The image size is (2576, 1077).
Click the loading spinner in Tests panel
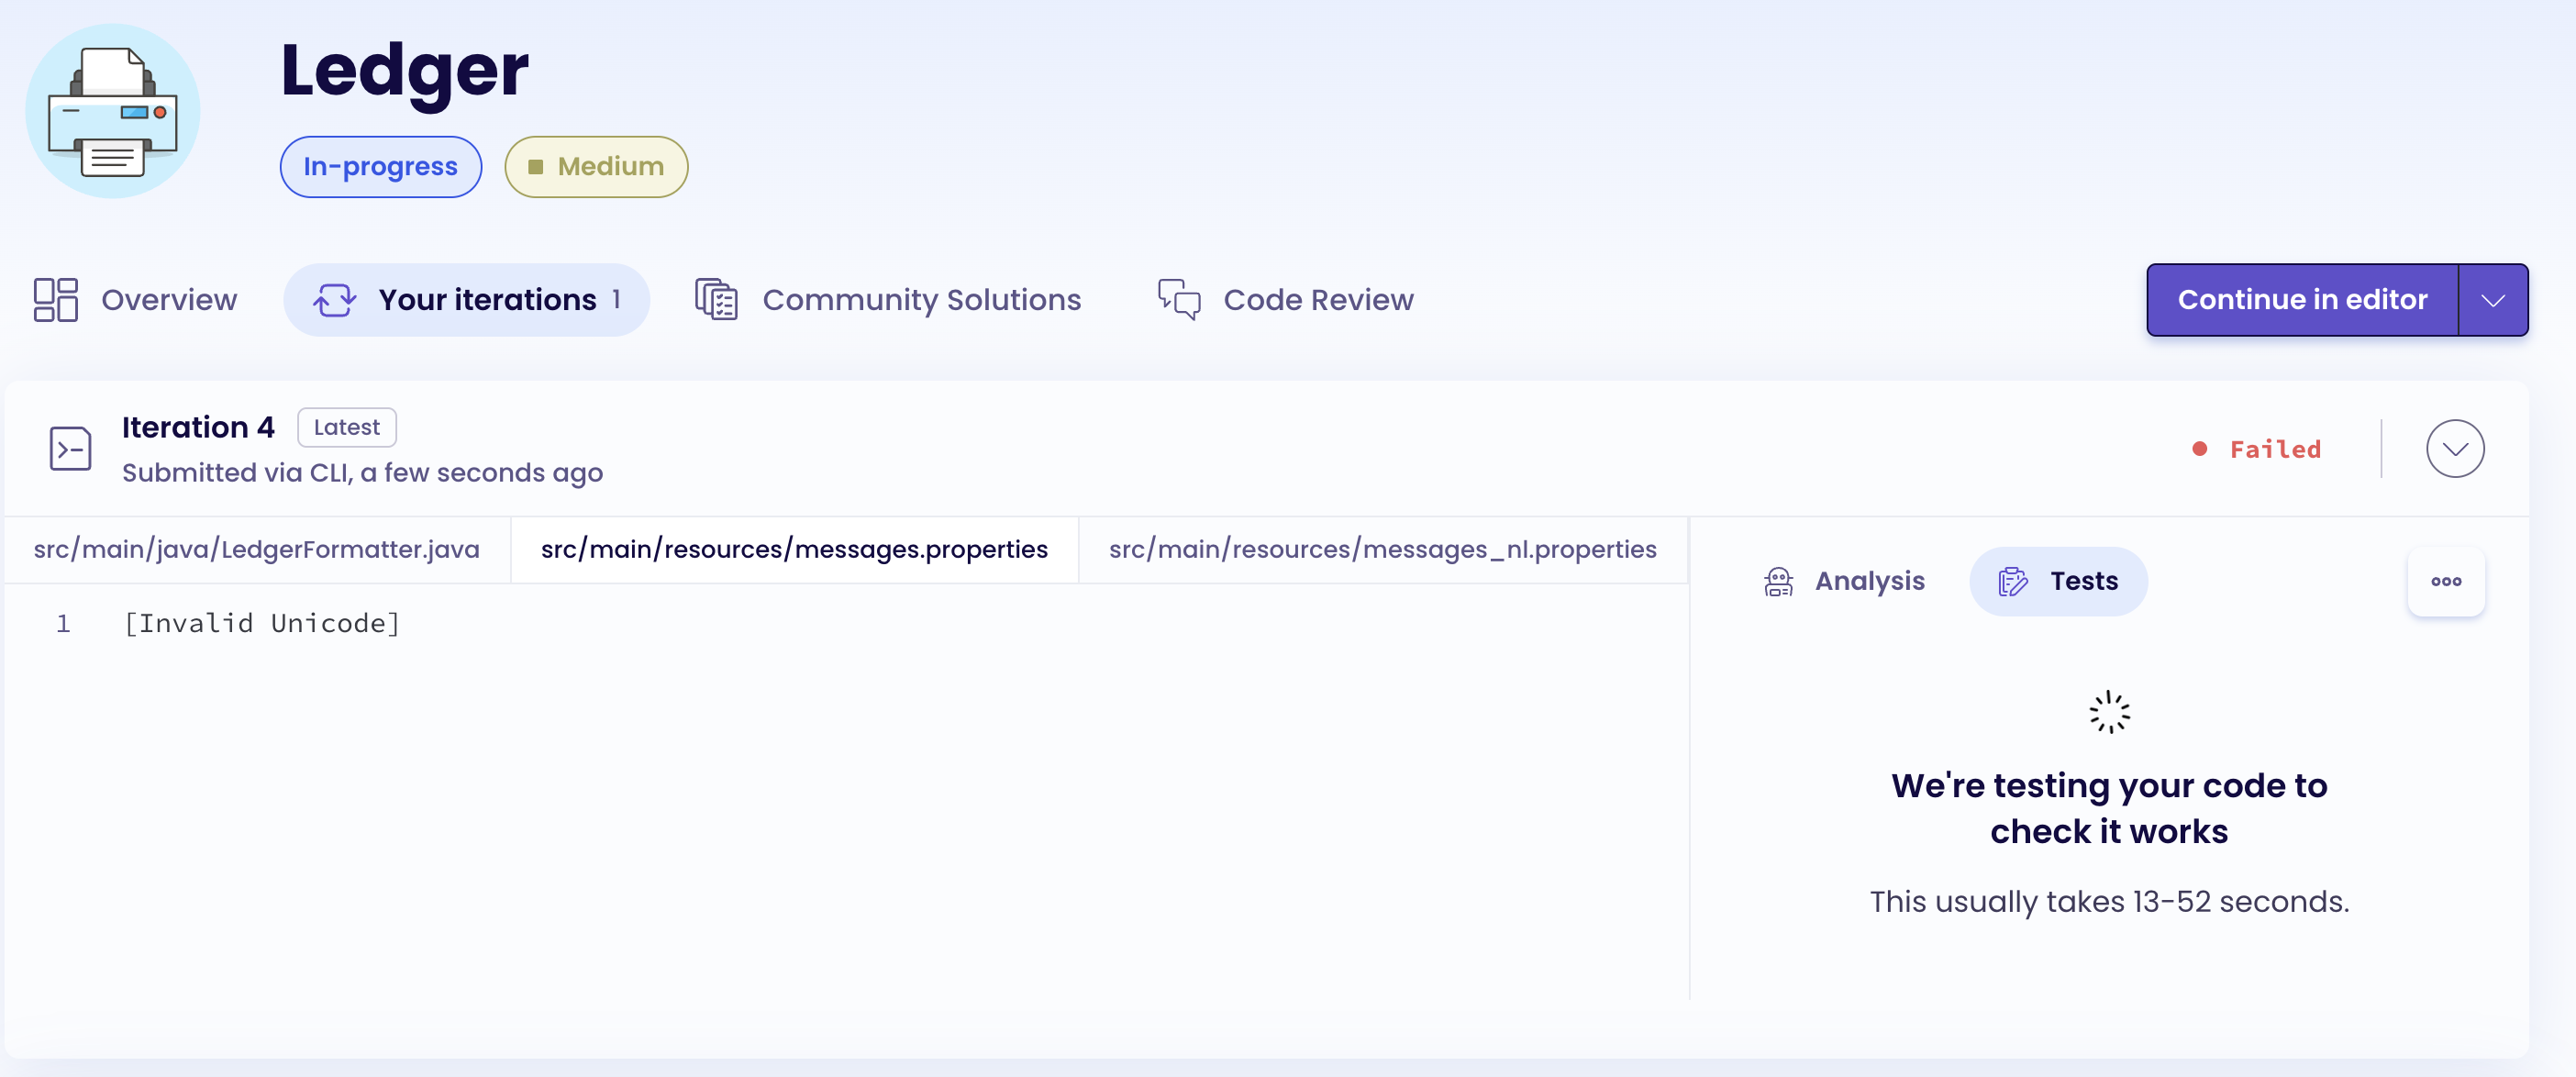(x=2109, y=713)
